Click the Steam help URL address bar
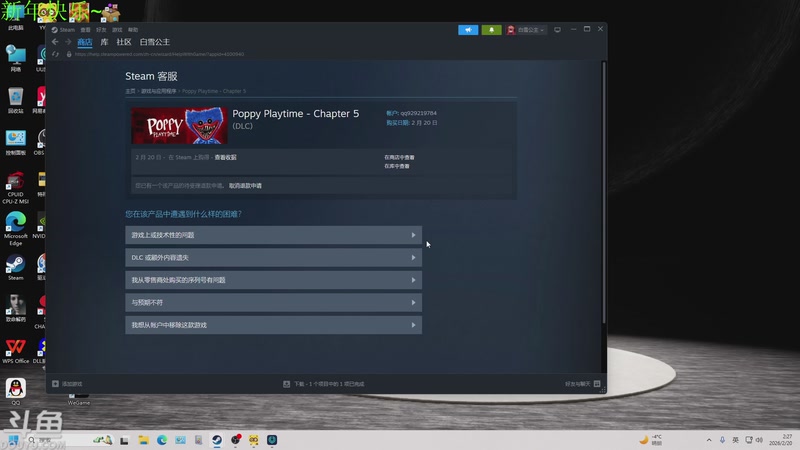This screenshot has width=800, height=450. [159, 54]
